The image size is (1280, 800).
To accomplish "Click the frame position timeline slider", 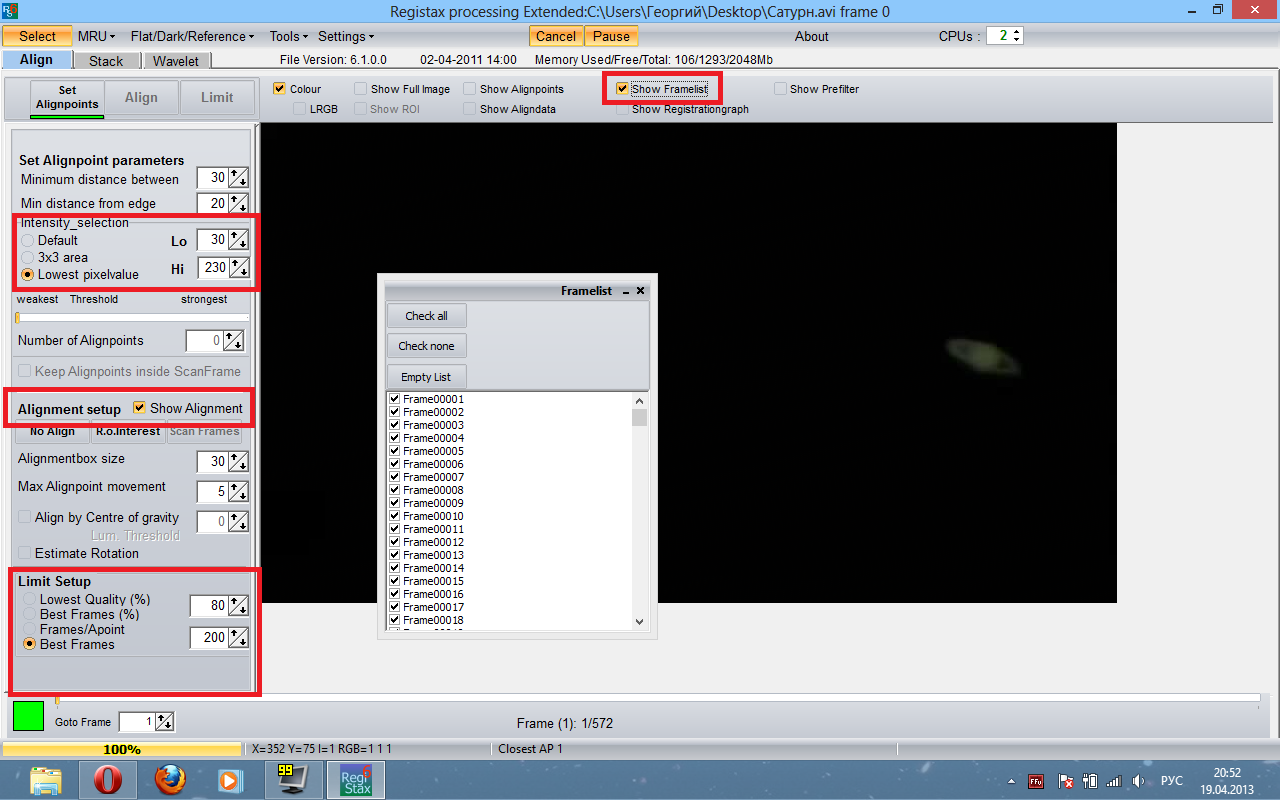I will [656, 700].
